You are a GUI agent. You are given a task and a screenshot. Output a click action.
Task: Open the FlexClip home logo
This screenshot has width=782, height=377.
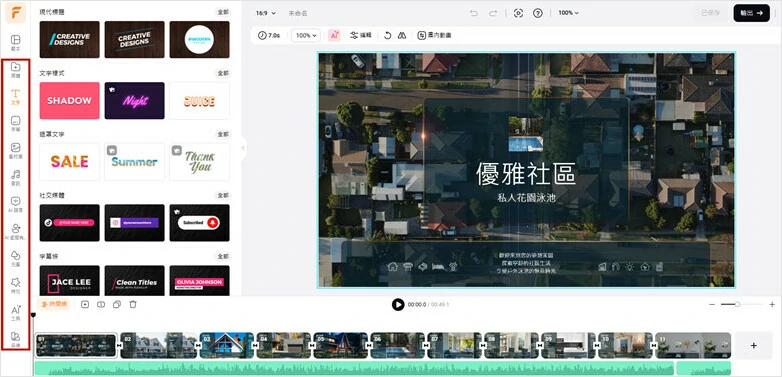click(x=16, y=13)
